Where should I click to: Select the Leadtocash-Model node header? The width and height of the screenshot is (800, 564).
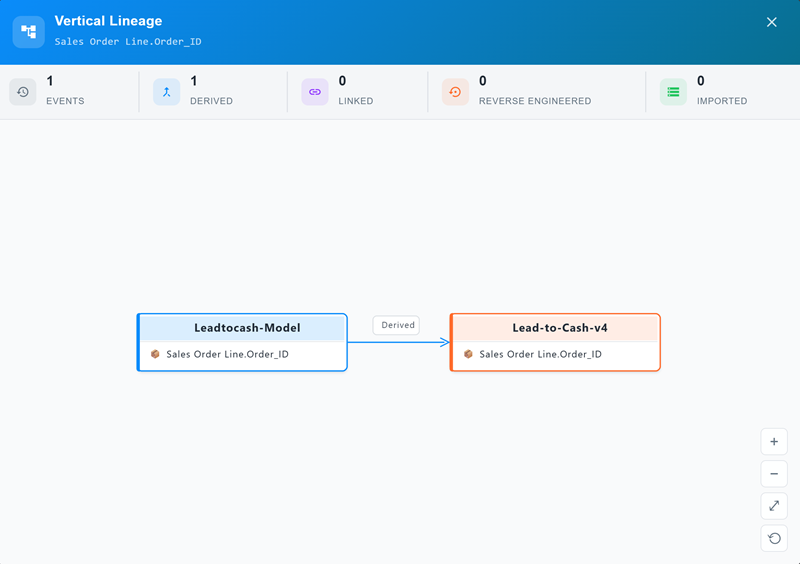(243, 328)
